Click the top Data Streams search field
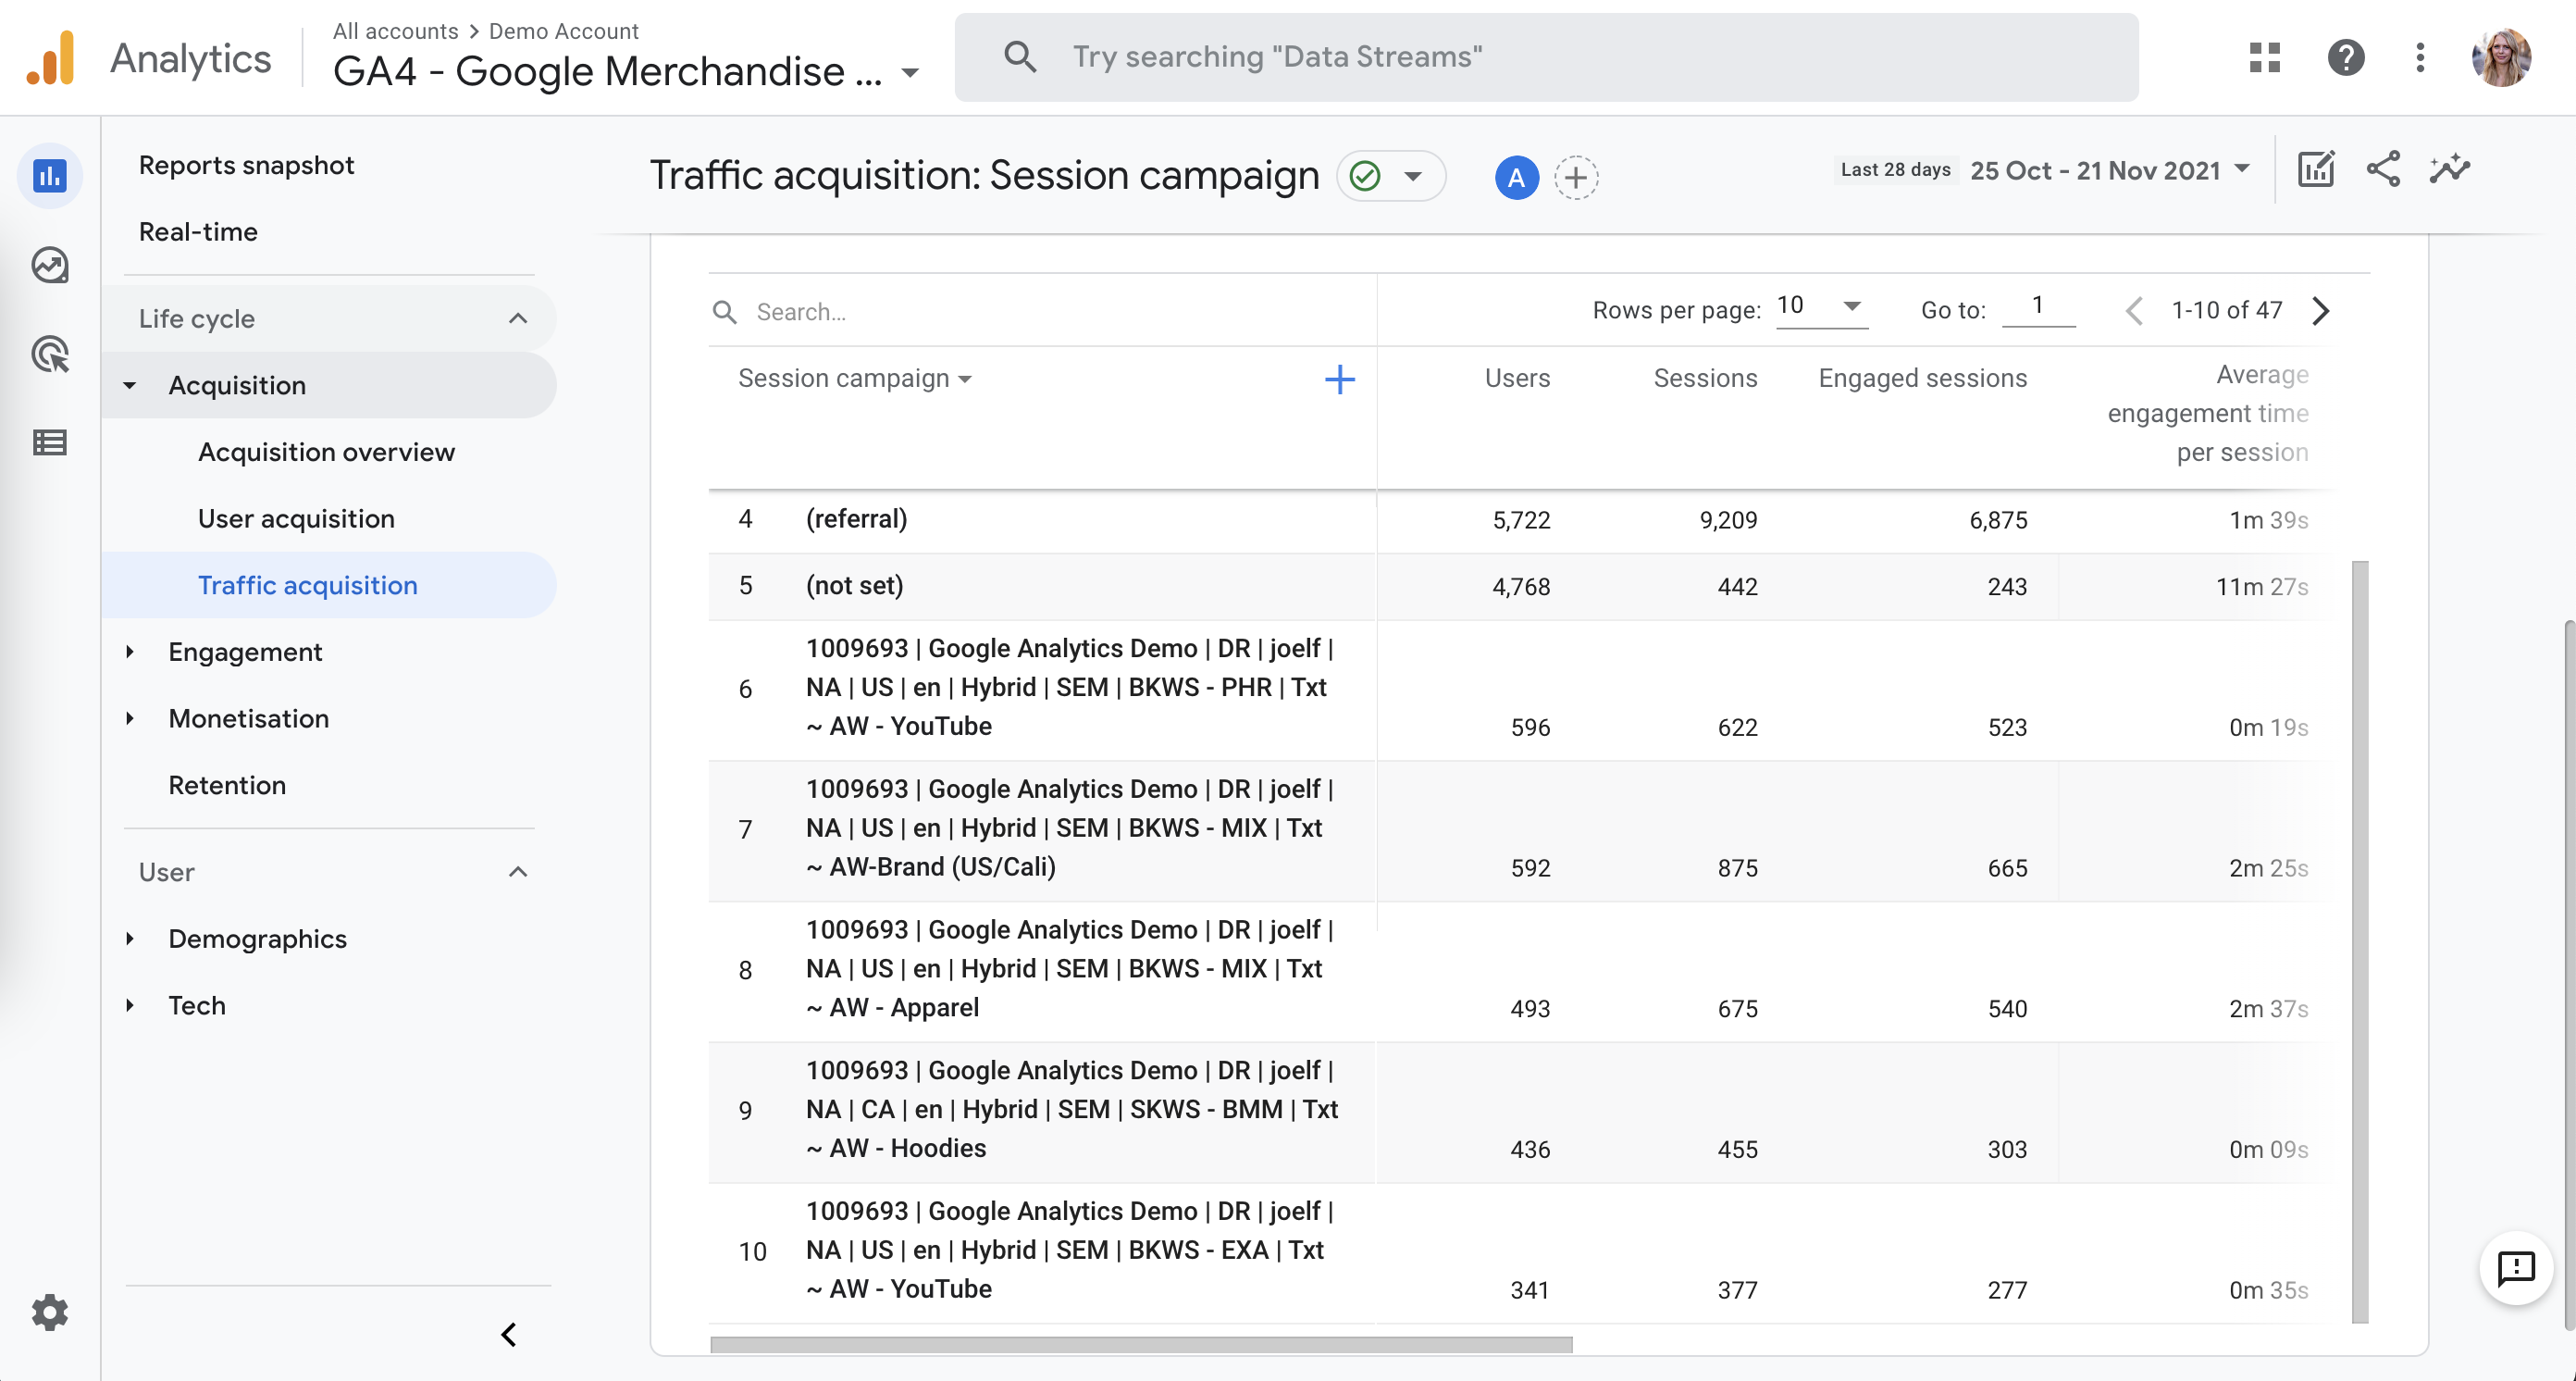This screenshot has height=1381, width=2576. point(1546,57)
